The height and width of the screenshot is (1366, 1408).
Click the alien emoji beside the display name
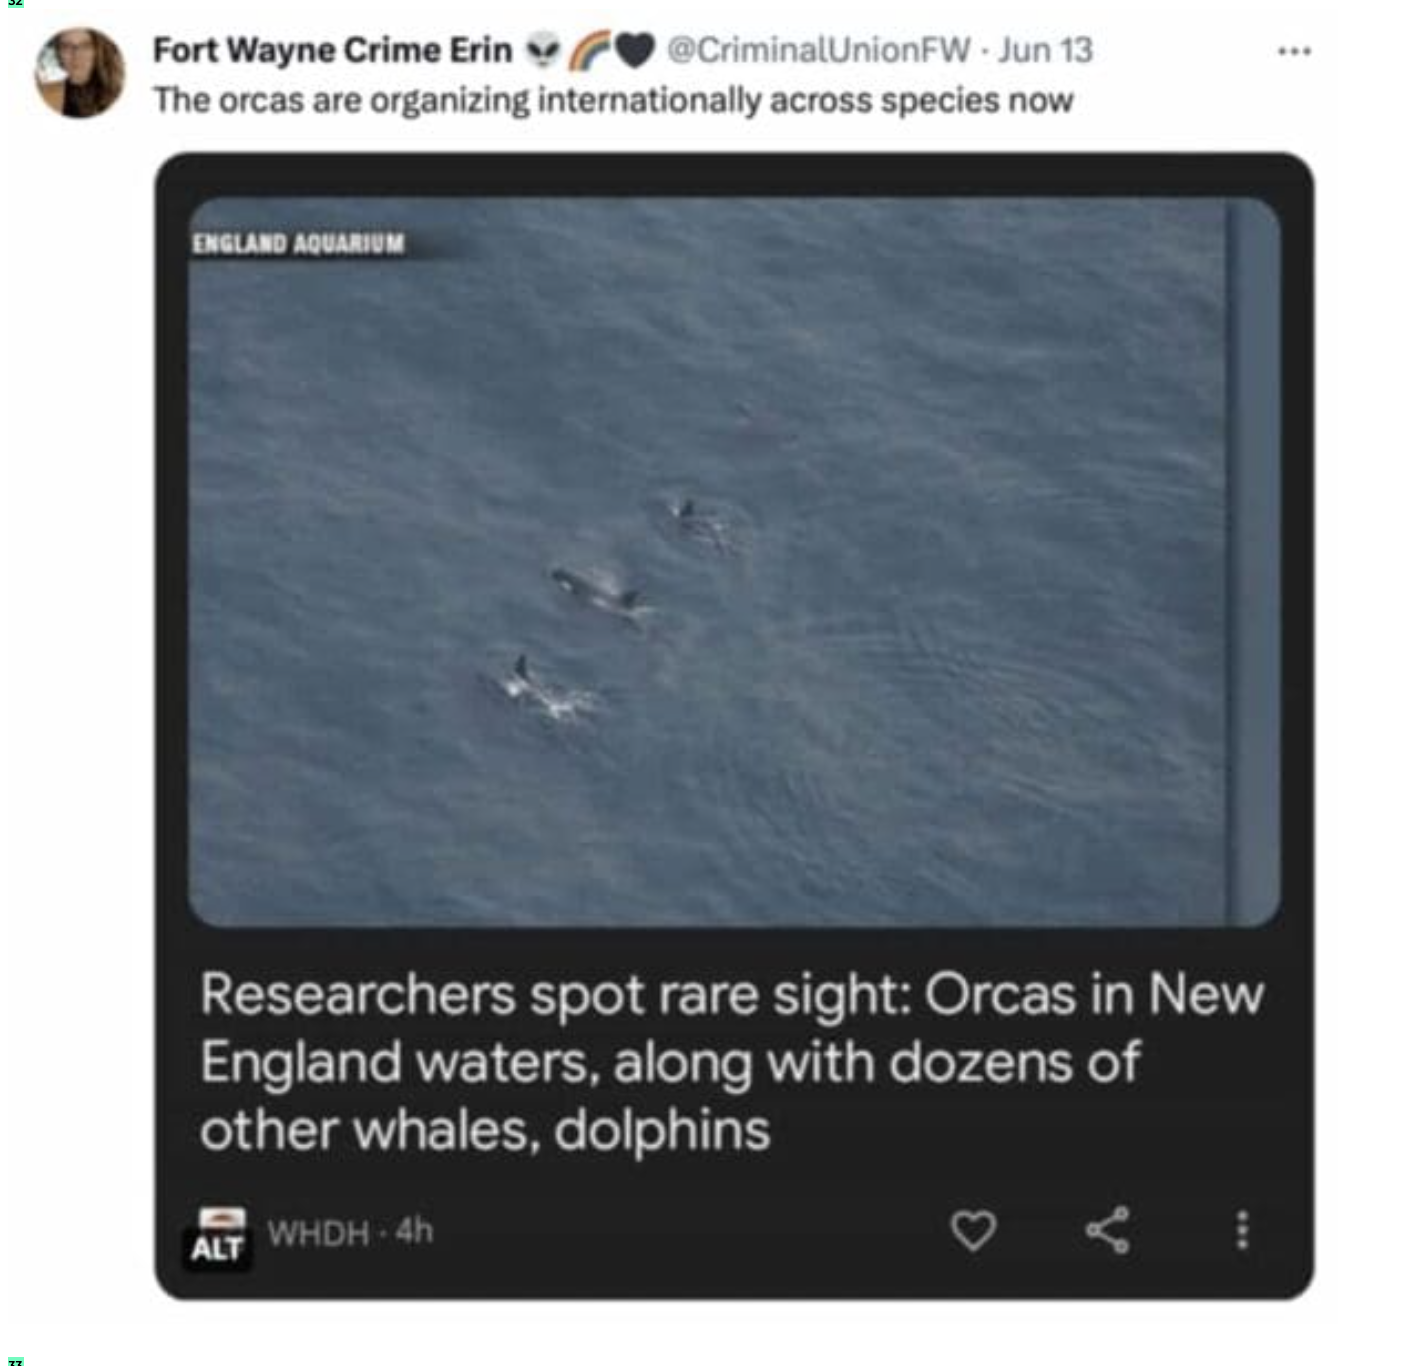coord(543,51)
